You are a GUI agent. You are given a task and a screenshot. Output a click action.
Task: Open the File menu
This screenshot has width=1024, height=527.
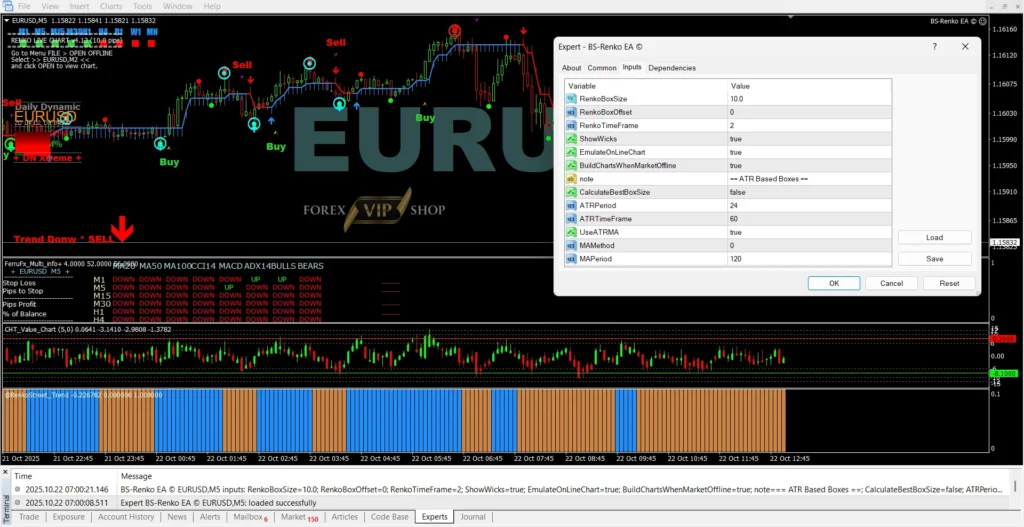(x=24, y=7)
